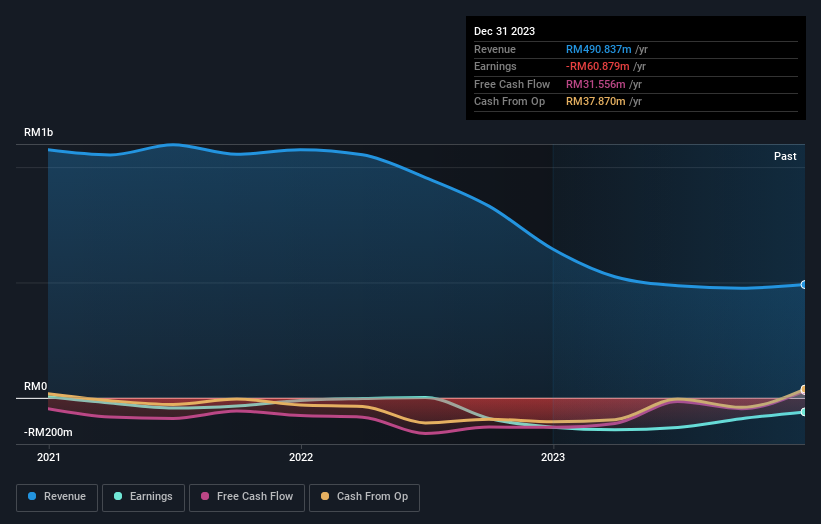Toggle the Free Cash Flow legend button
This screenshot has height=524, width=821.
click(x=247, y=497)
